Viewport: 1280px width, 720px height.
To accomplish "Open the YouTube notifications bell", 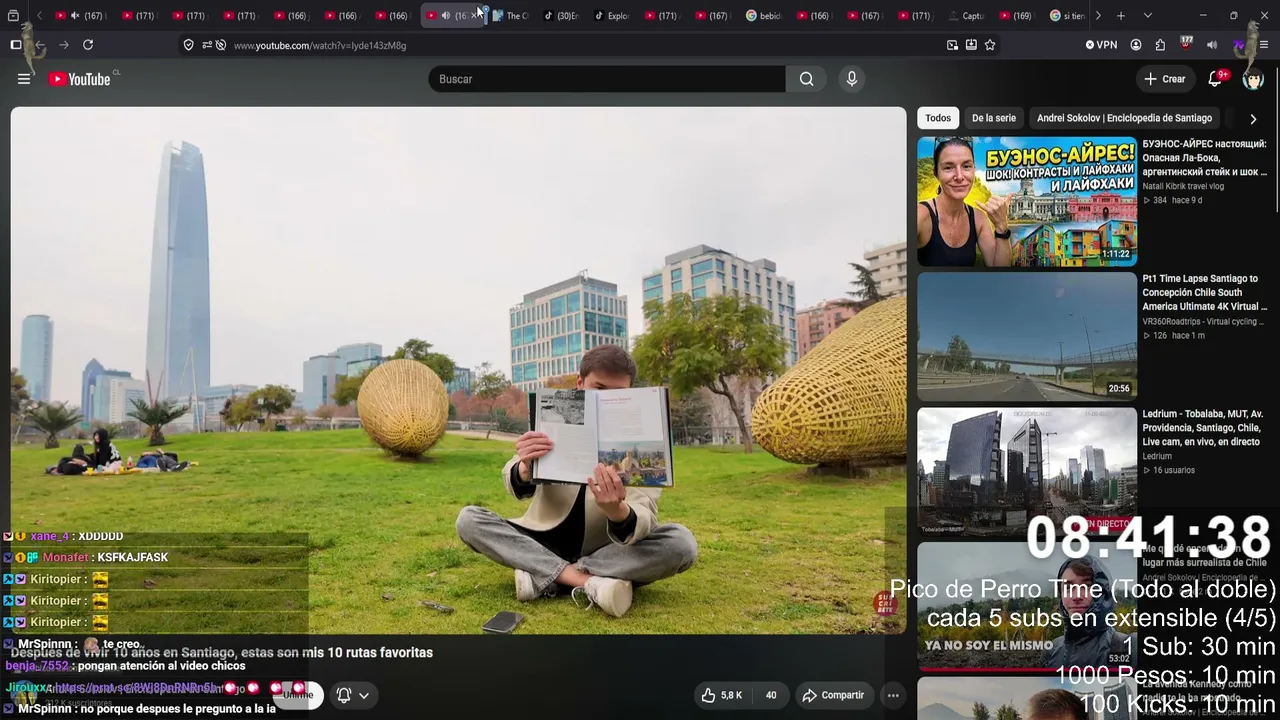I will pyautogui.click(x=1216, y=79).
